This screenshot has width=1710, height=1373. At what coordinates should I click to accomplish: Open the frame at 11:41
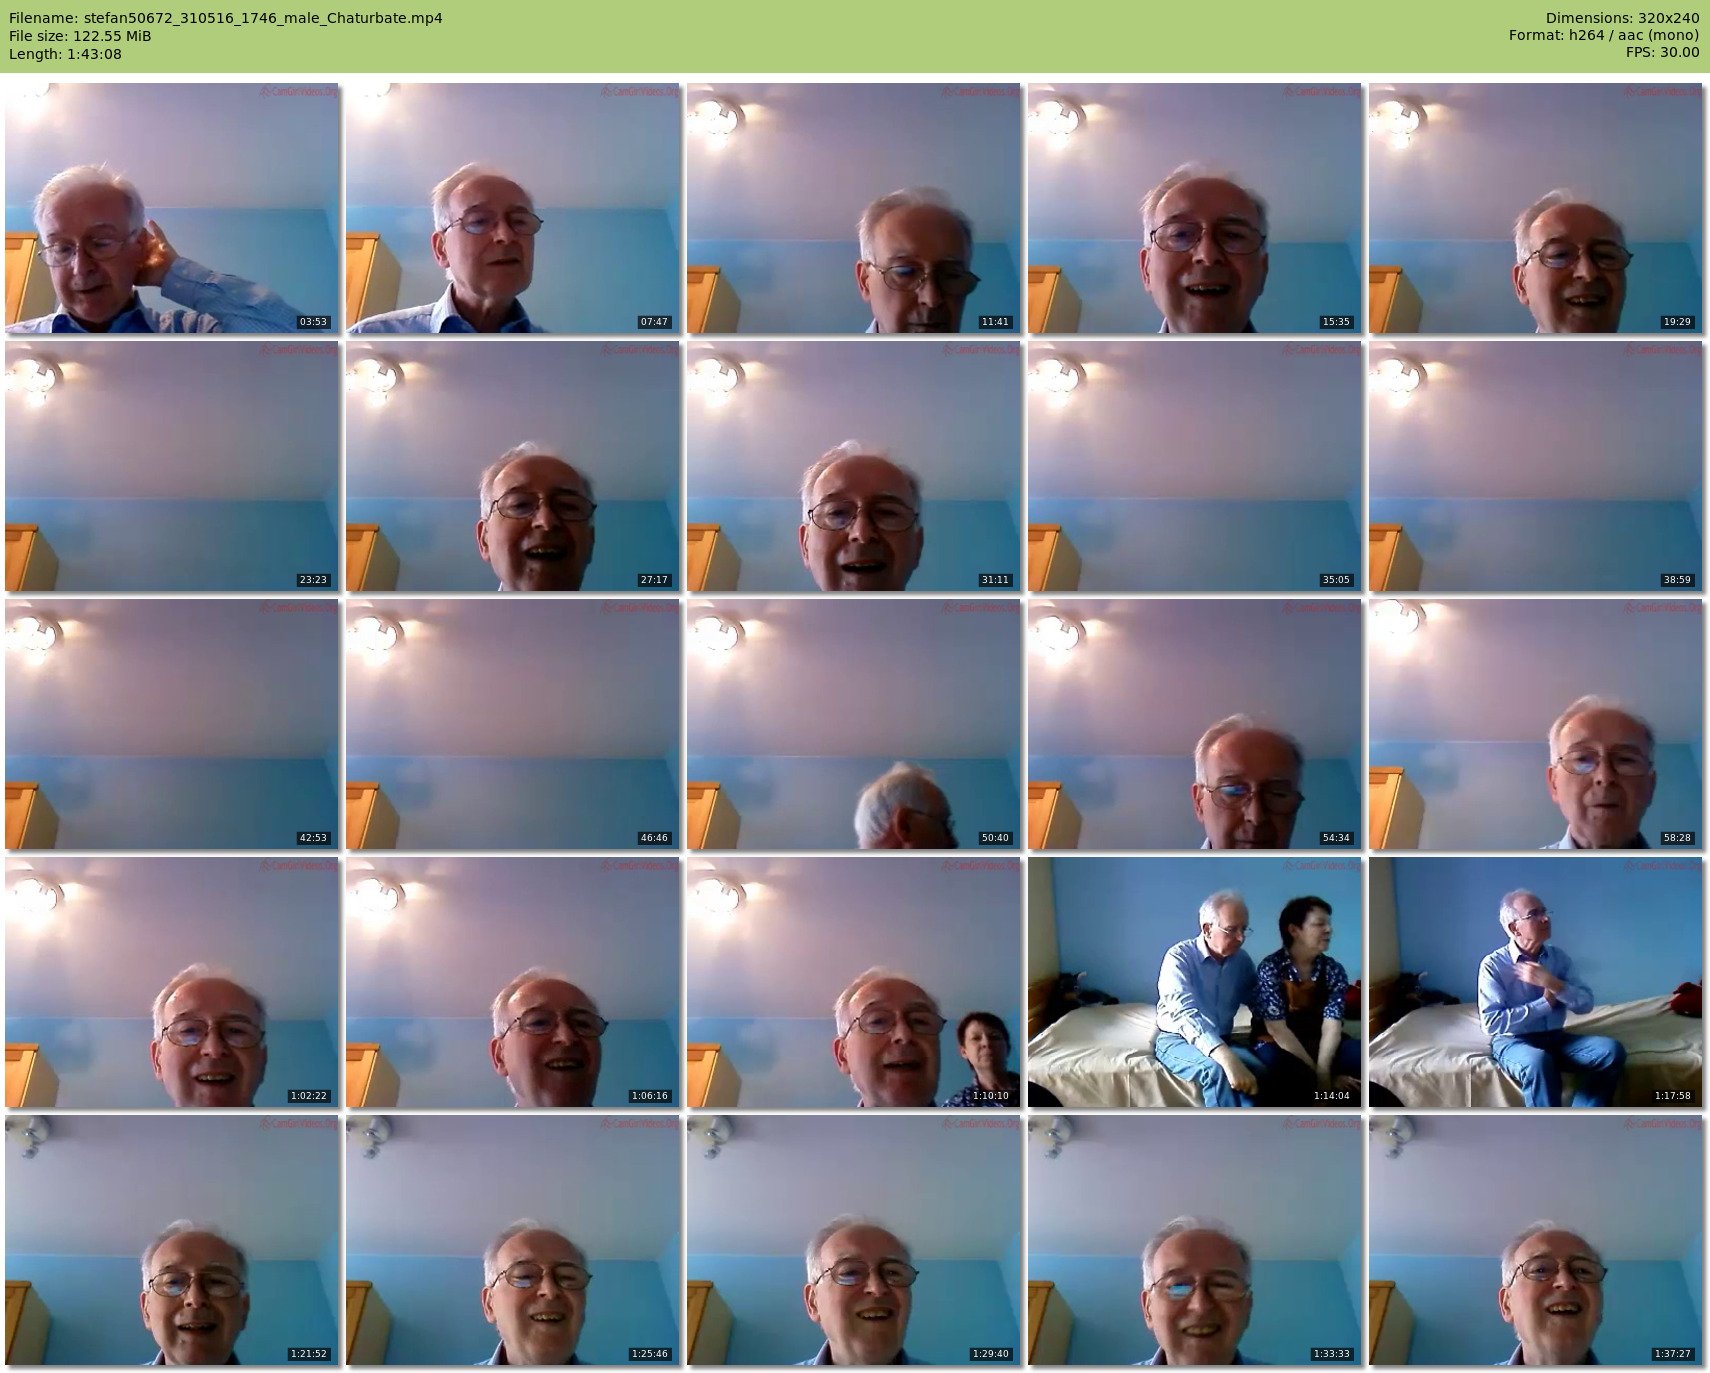point(854,208)
